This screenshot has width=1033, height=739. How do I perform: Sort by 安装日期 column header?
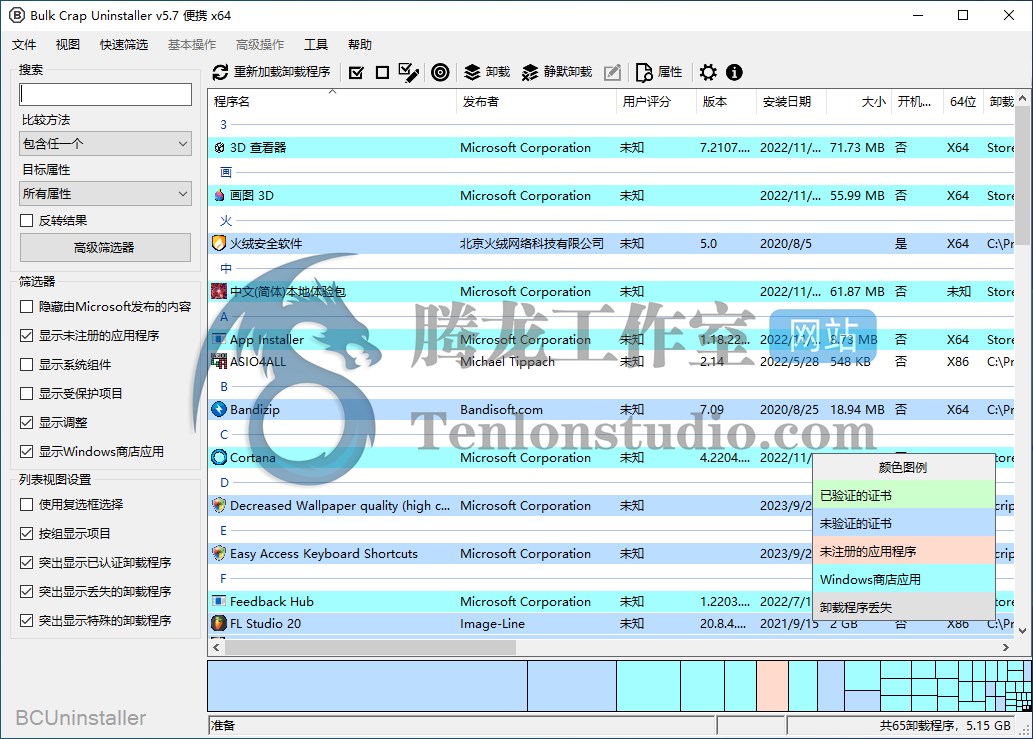[x=791, y=101]
